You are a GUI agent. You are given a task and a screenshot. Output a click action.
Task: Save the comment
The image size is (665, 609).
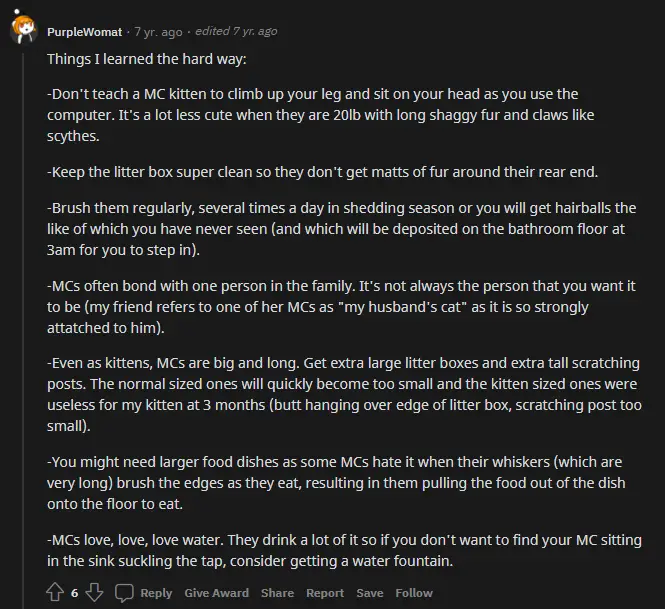point(370,593)
